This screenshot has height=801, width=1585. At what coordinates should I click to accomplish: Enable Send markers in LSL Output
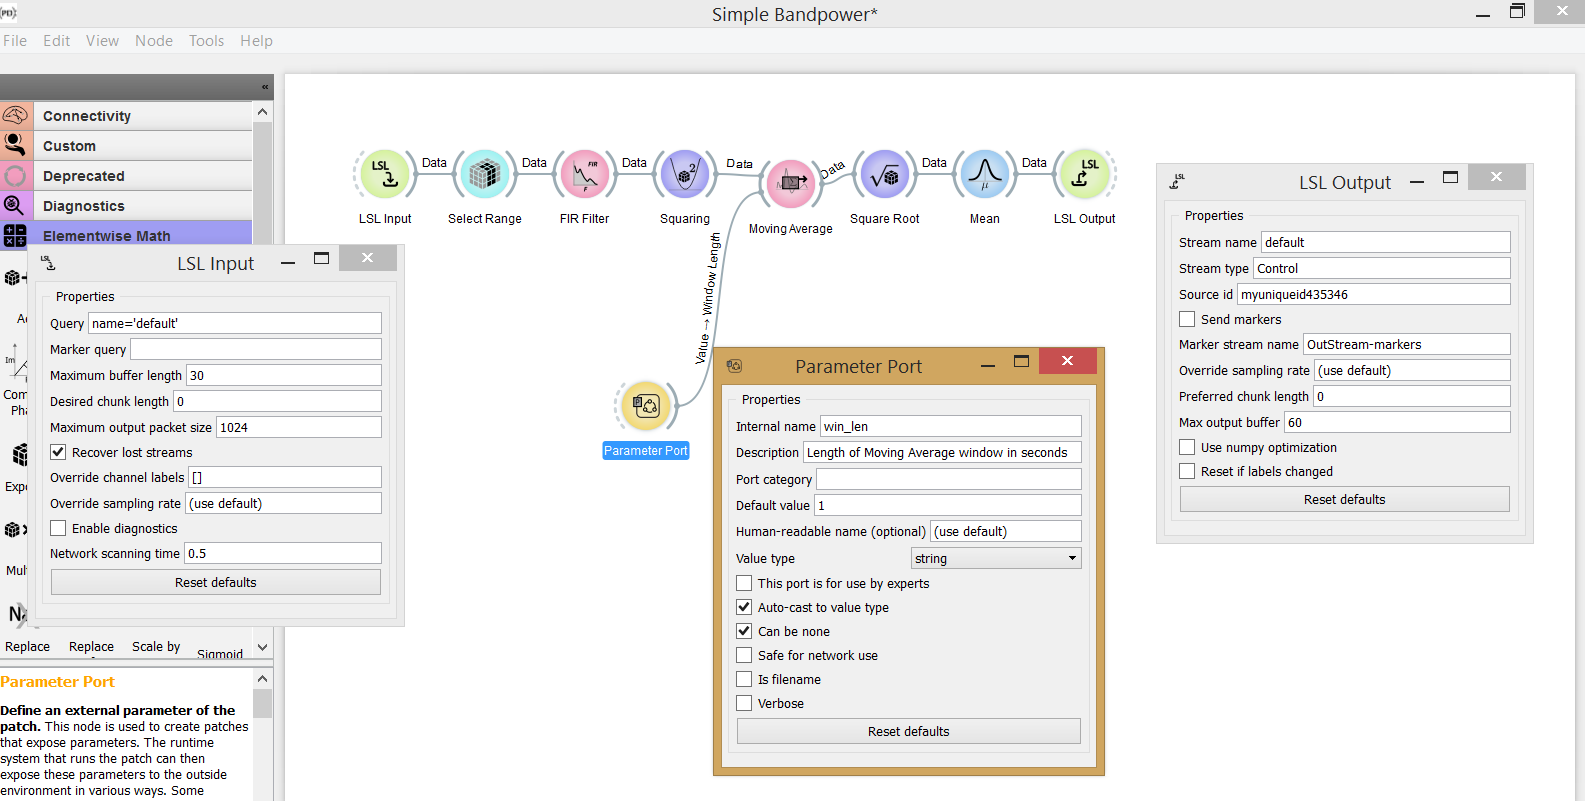[1187, 319]
